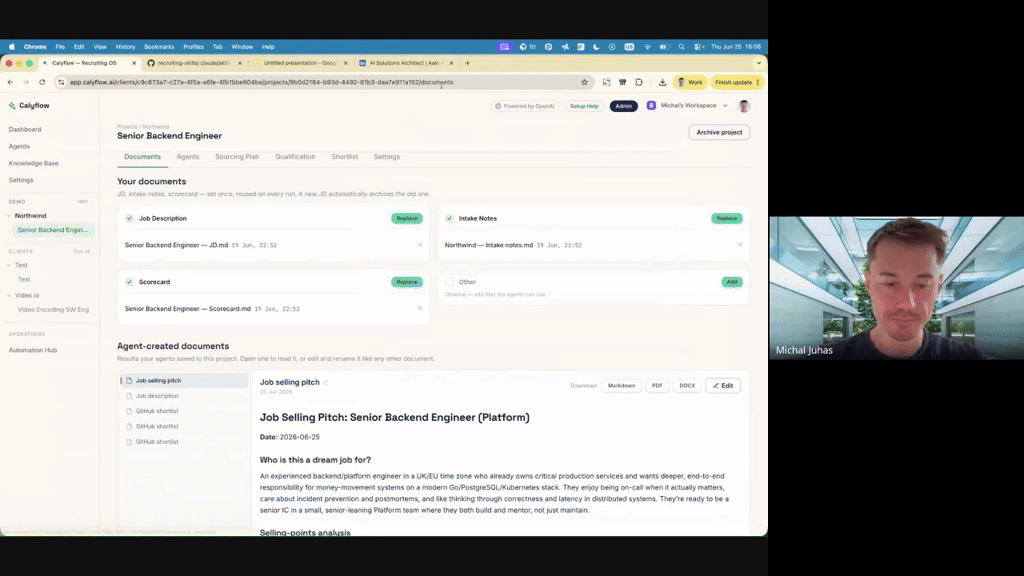Add an Other document
The height and width of the screenshot is (576, 1024).
coord(732,282)
